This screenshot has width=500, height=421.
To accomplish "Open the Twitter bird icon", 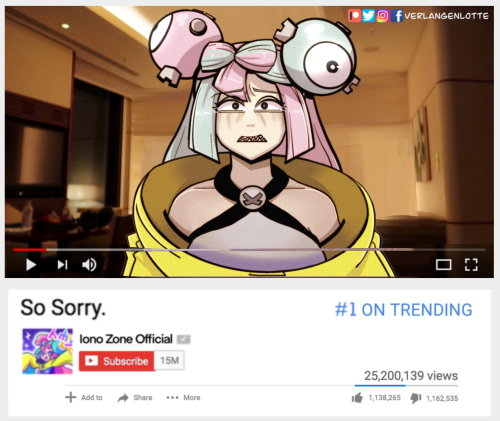I will [x=368, y=16].
